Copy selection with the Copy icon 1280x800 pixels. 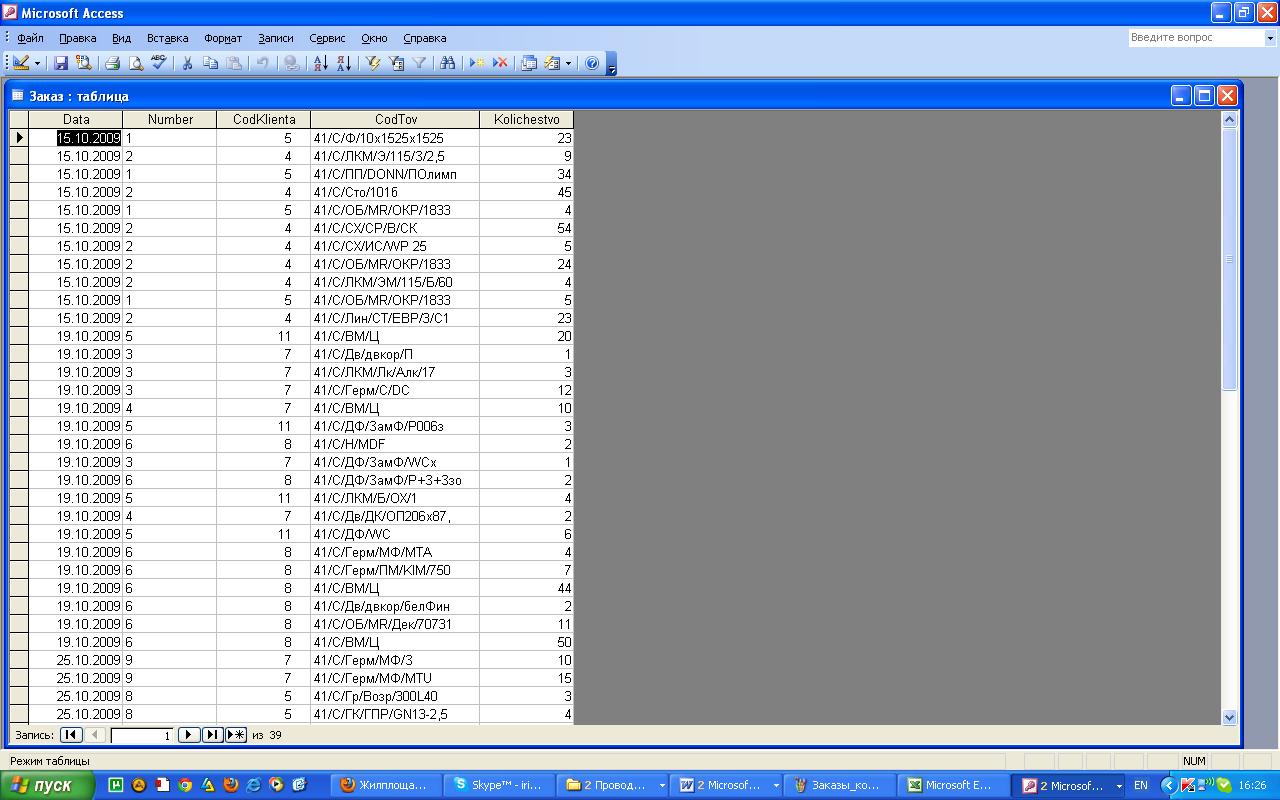point(210,63)
